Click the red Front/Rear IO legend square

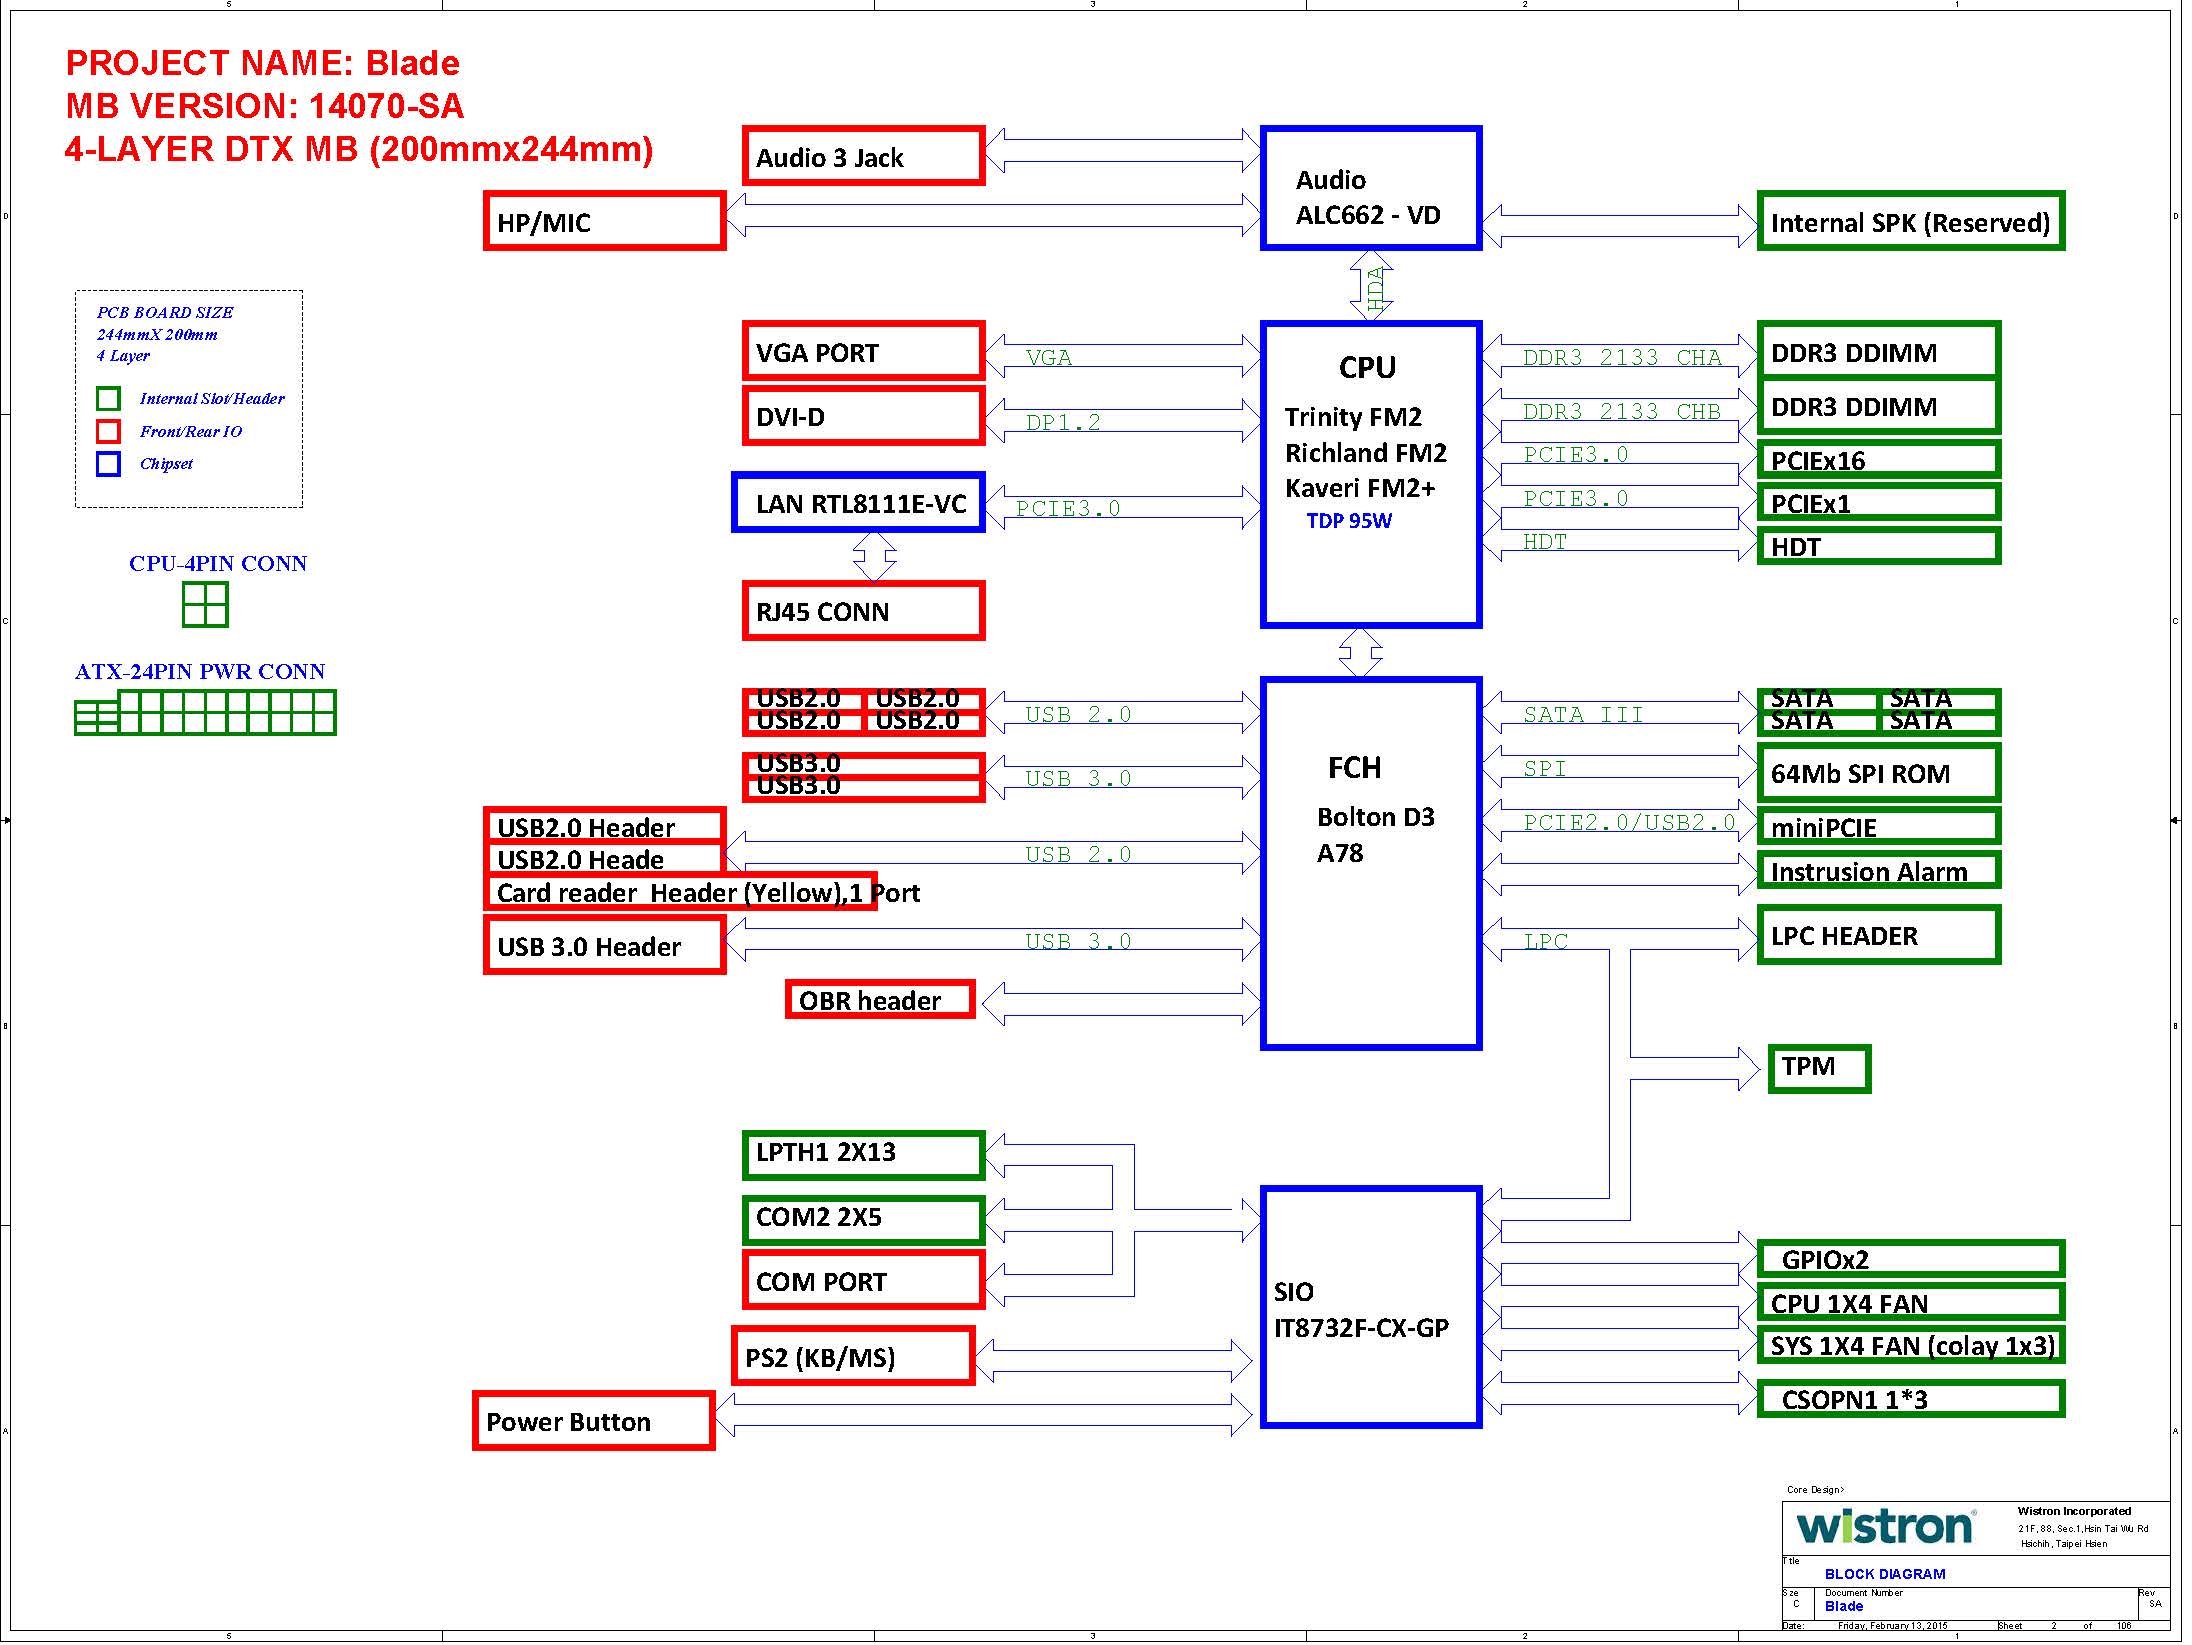tap(108, 431)
